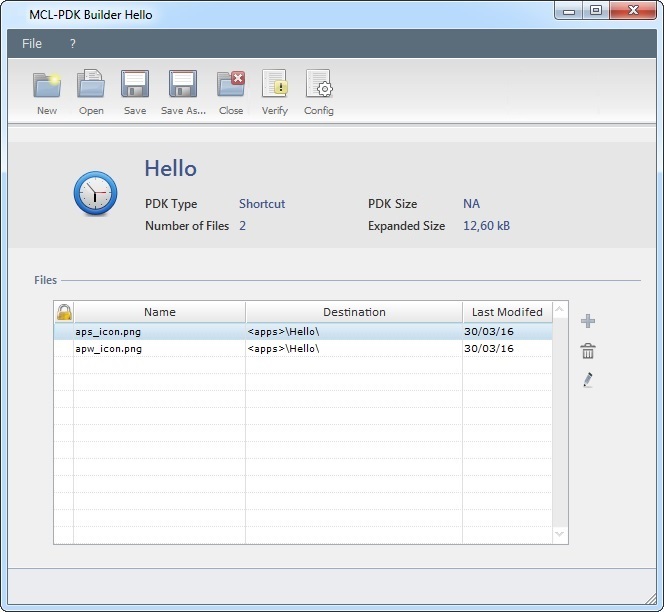Run the Verify tool
The image size is (664, 612).
274,85
